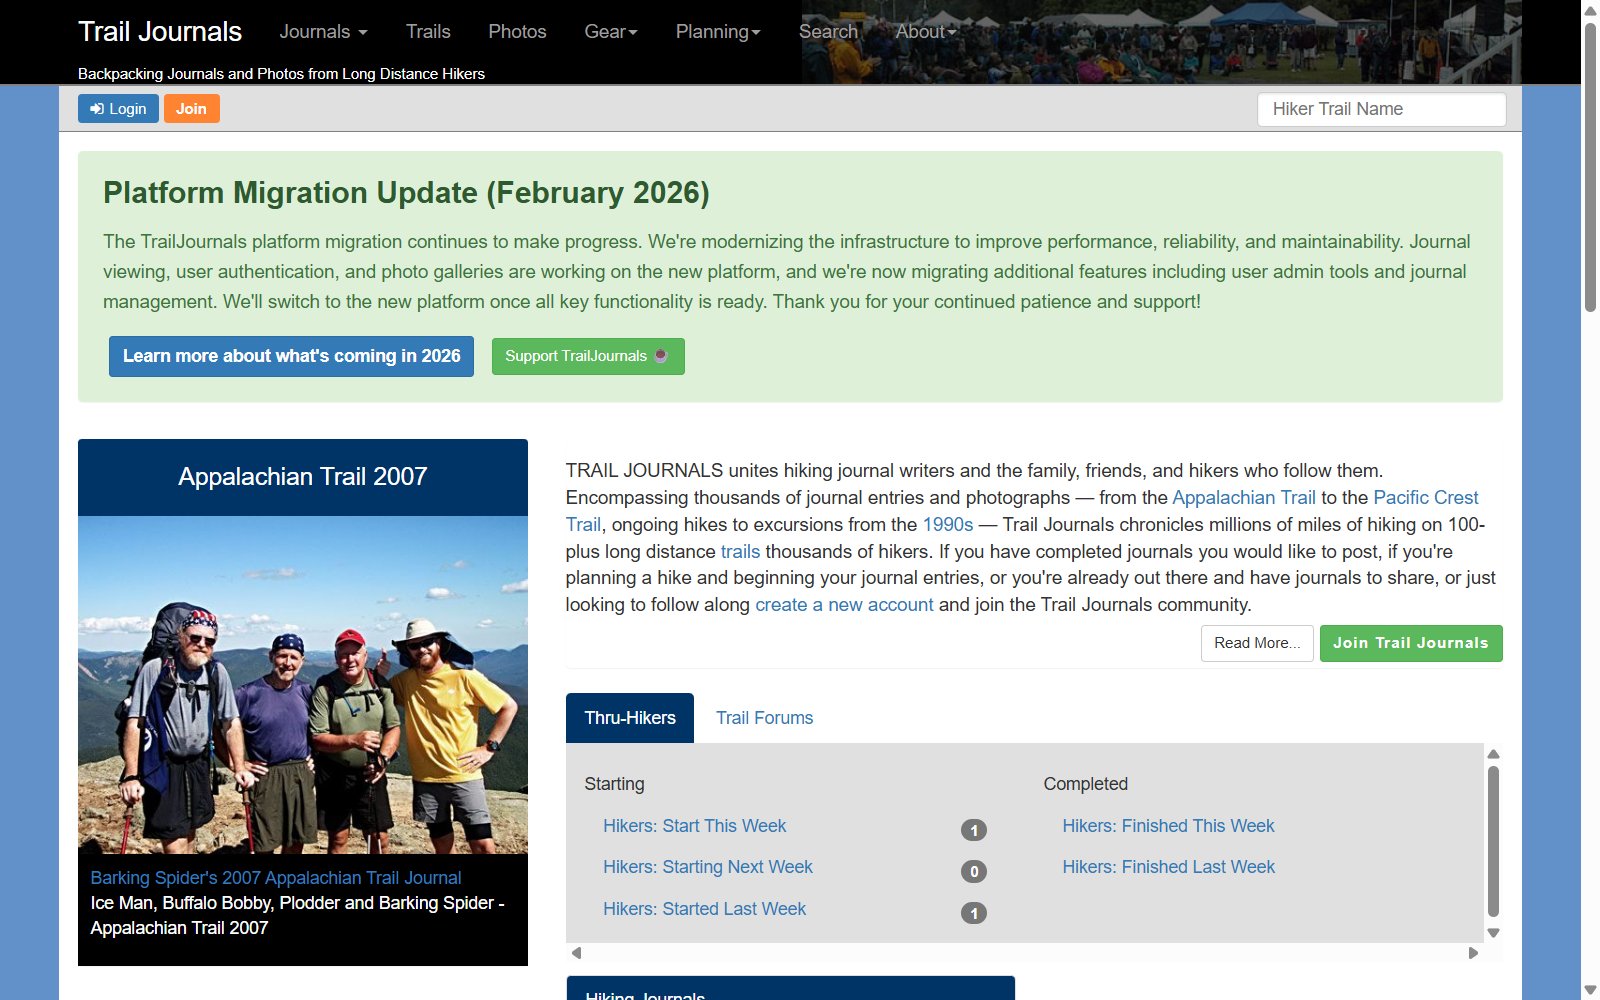Click the Support TrailJournals button
The height and width of the screenshot is (1000, 1600).
coord(588,356)
